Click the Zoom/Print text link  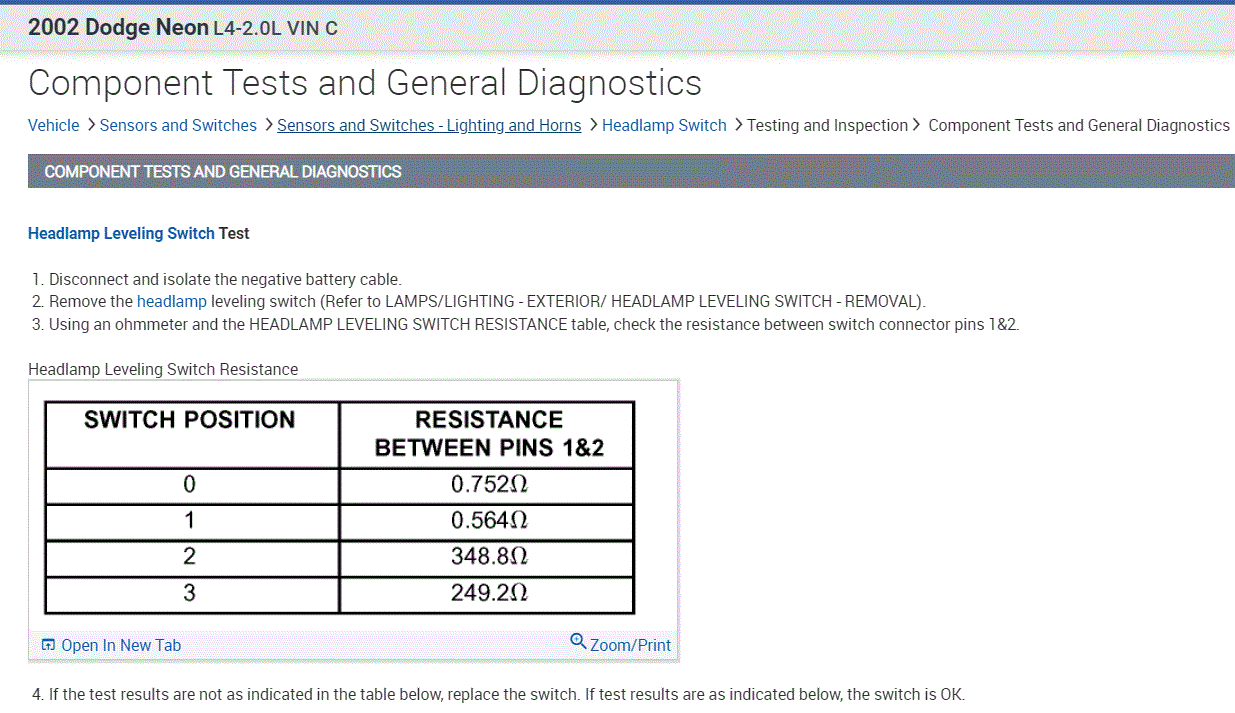point(630,645)
